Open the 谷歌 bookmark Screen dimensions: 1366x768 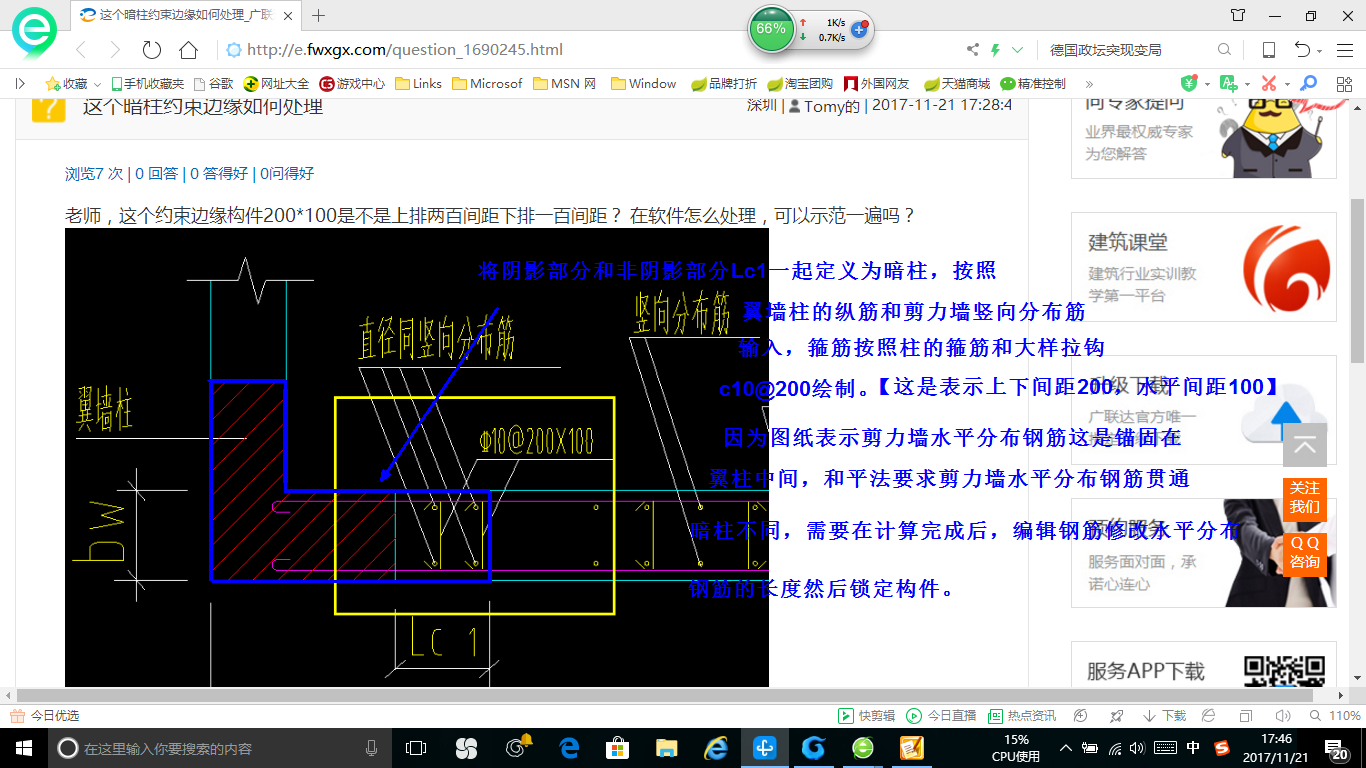pyautogui.click(x=214, y=84)
